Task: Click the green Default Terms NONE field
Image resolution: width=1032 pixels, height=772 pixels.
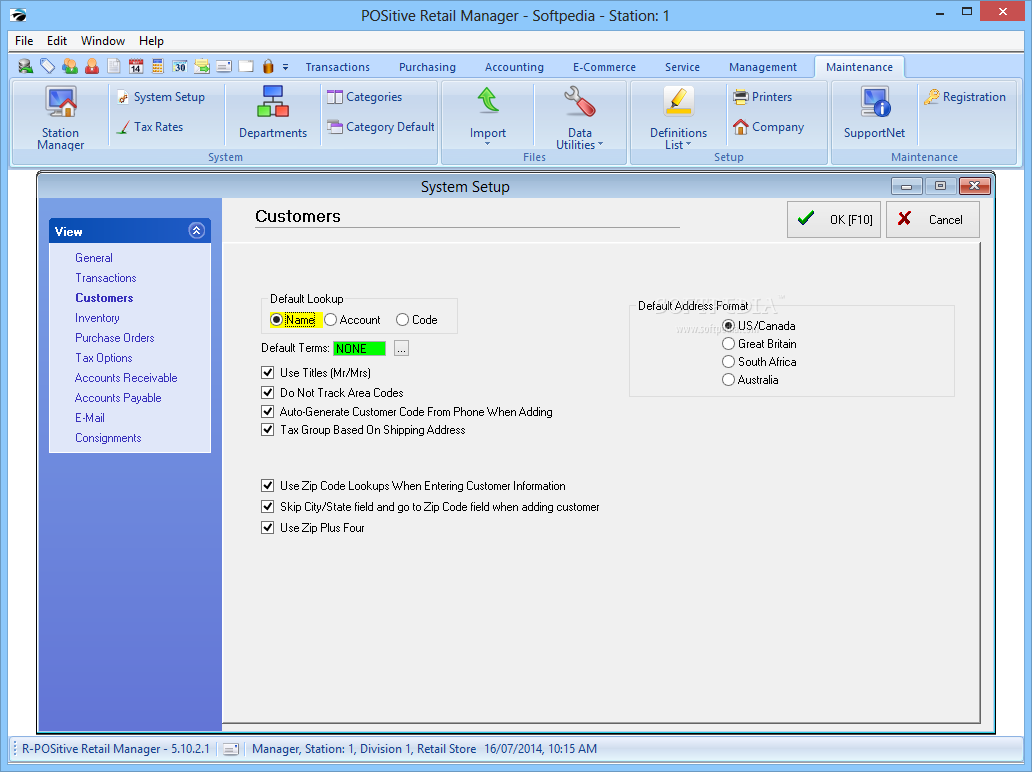Action: point(359,348)
